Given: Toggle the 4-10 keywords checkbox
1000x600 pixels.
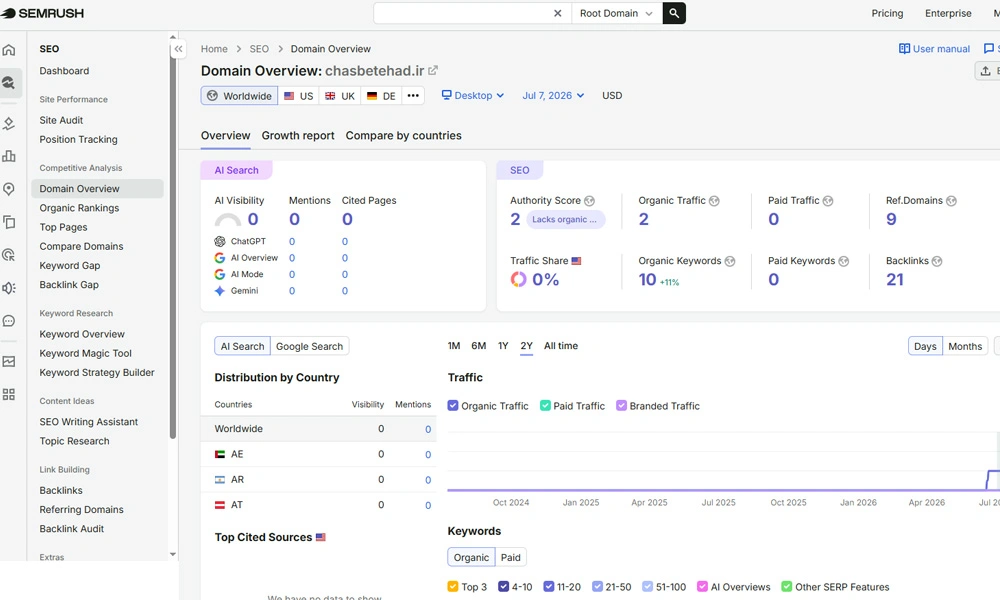Looking at the screenshot, I should click(504, 587).
